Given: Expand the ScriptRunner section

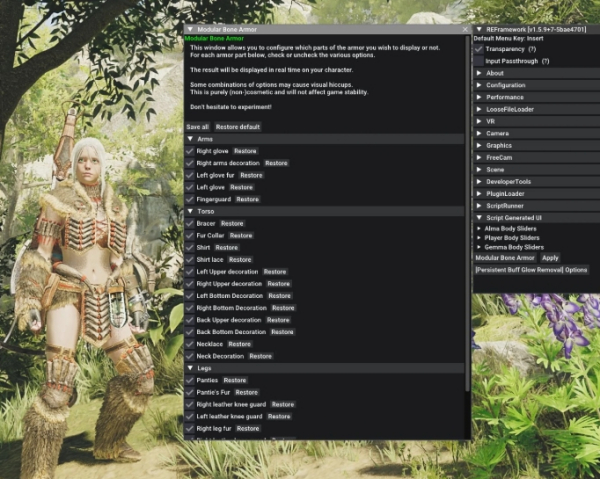Looking at the screenshot, I should (537, 205).
